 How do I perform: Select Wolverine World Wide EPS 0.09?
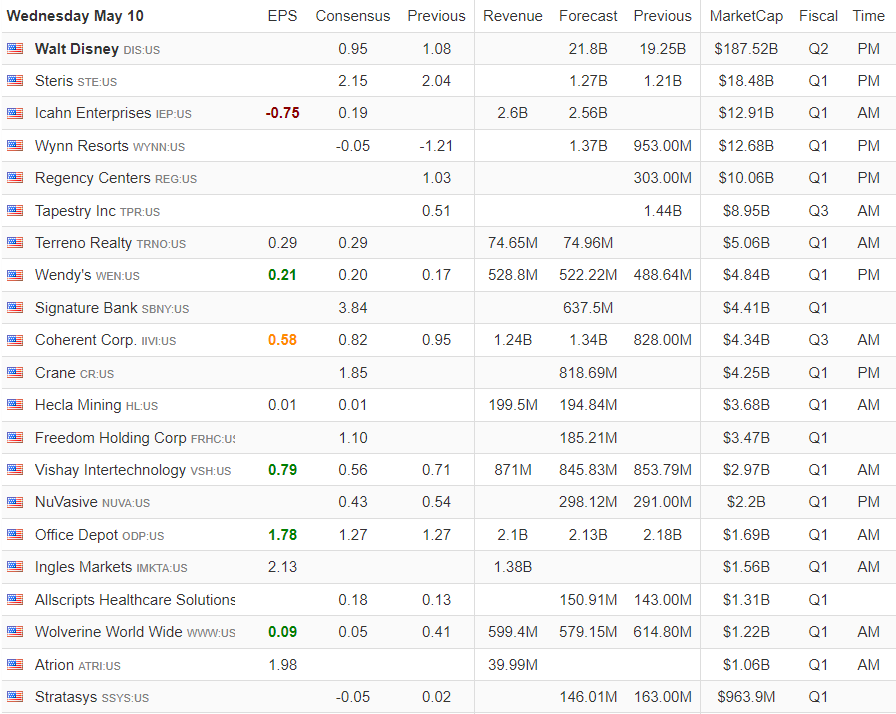pyautogui.click(x=282, y=632)
